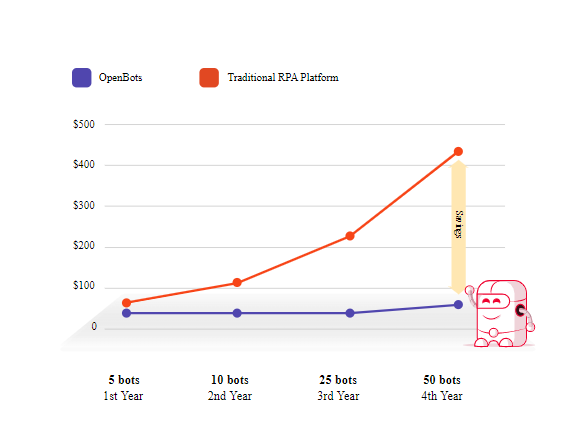
Task: Select Traditional RPA point for 3rd Year
Action: [350, 235]
